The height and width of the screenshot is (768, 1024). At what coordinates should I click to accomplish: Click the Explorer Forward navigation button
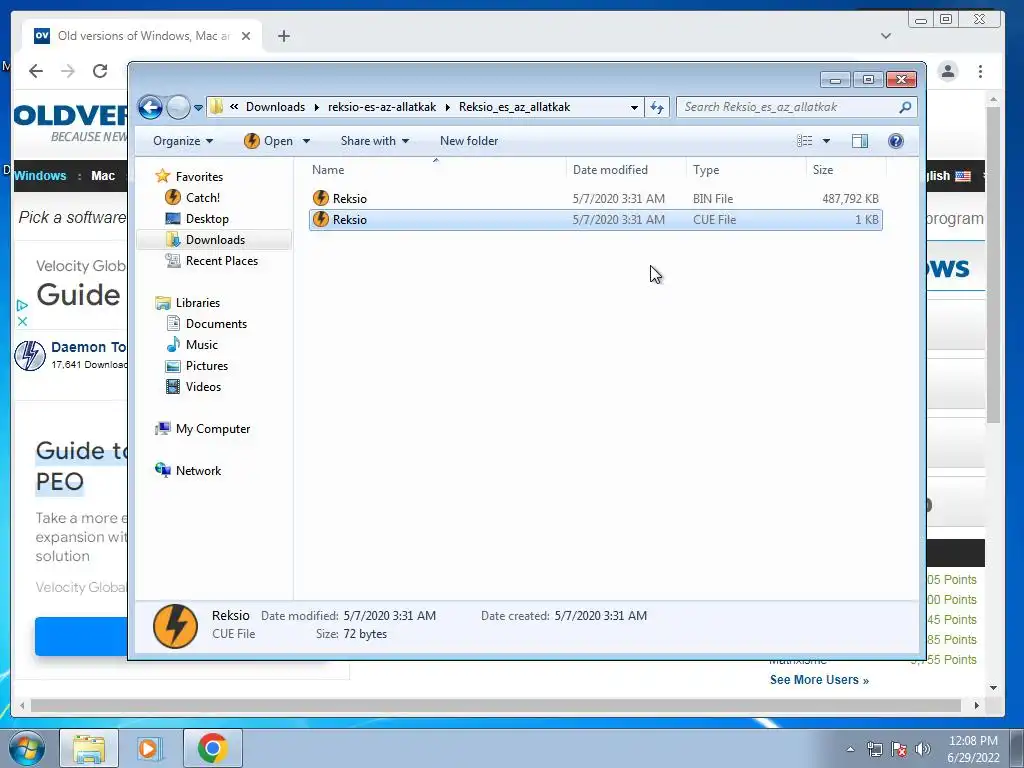[178, 107]
